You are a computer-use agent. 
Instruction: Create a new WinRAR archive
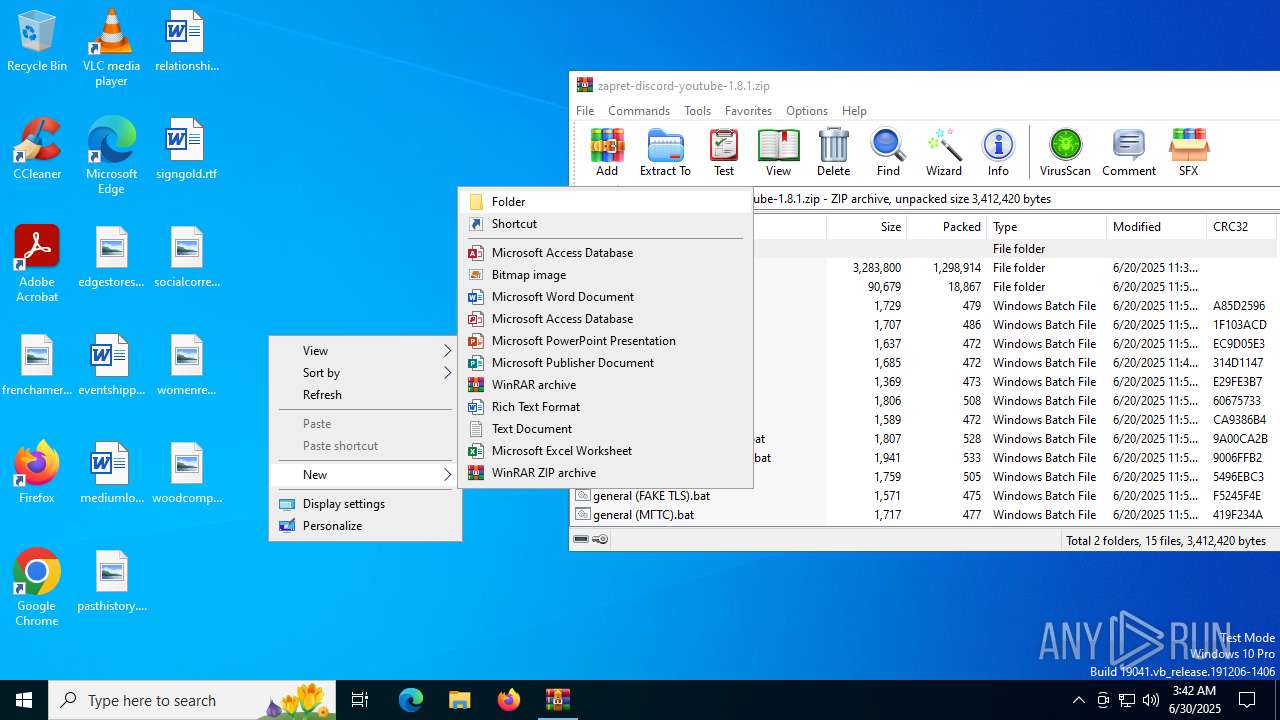coord(605,384)
